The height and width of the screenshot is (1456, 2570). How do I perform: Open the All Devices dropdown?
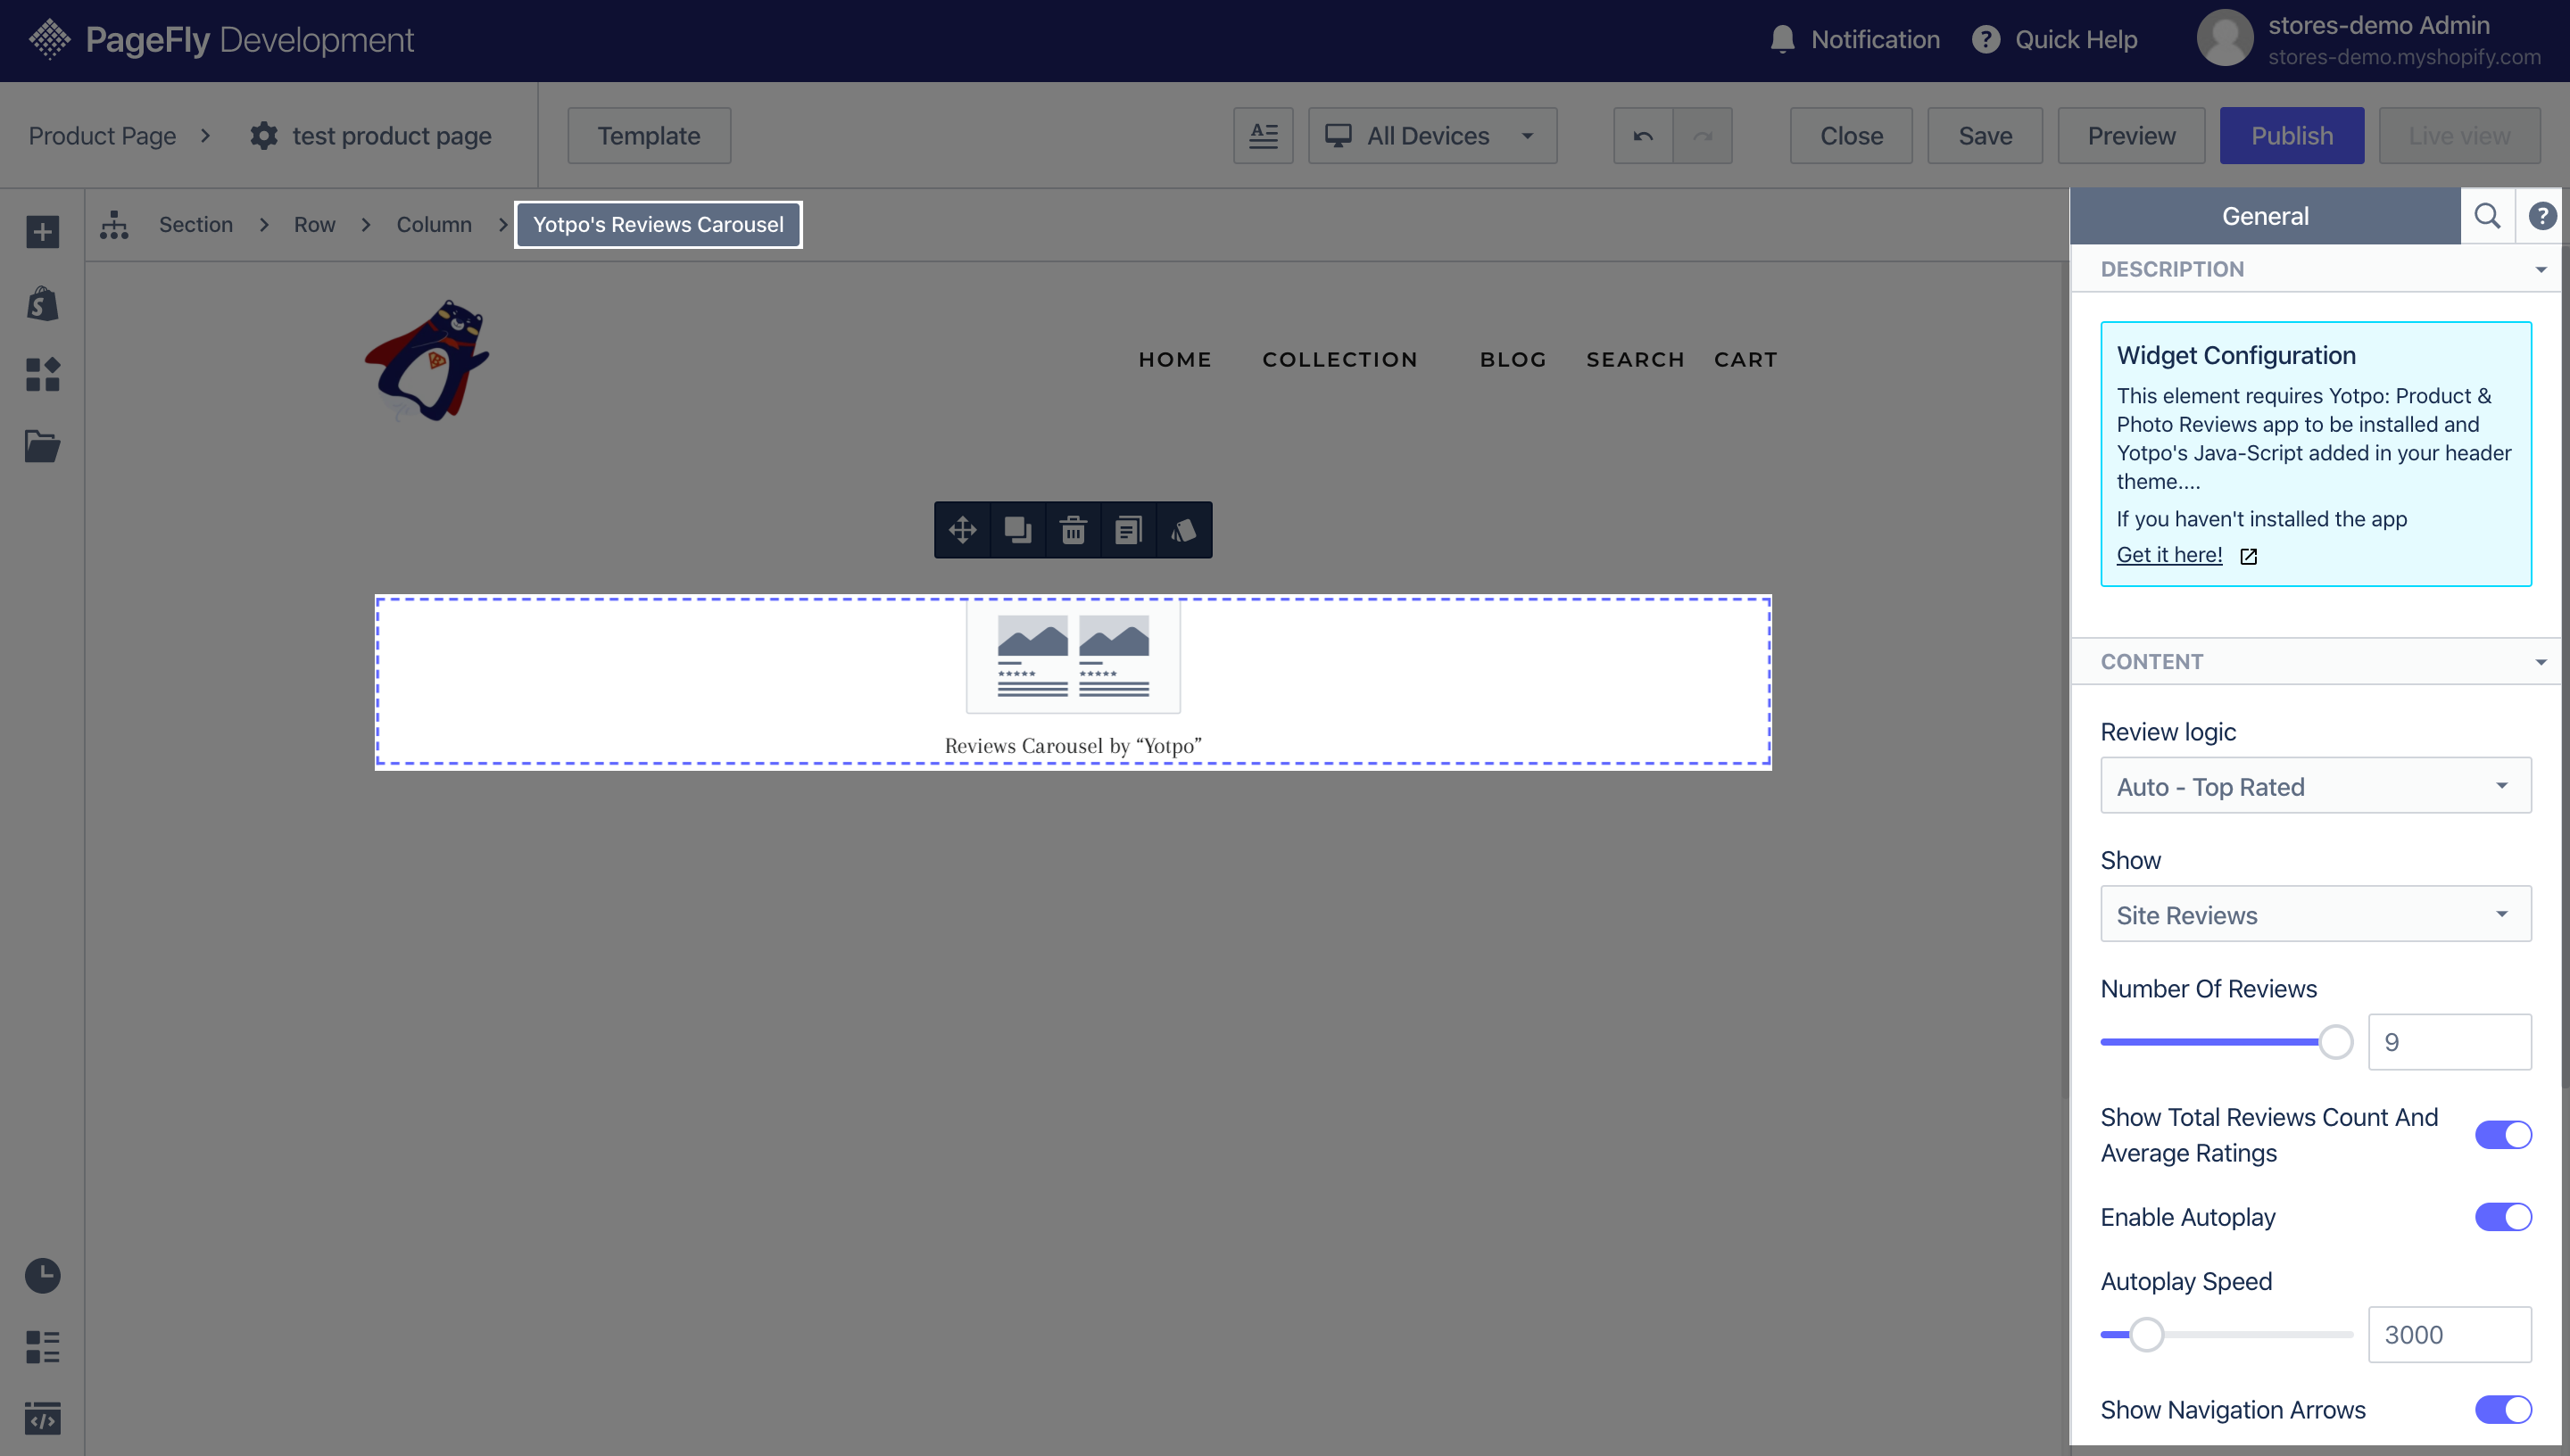(1432, 135)
